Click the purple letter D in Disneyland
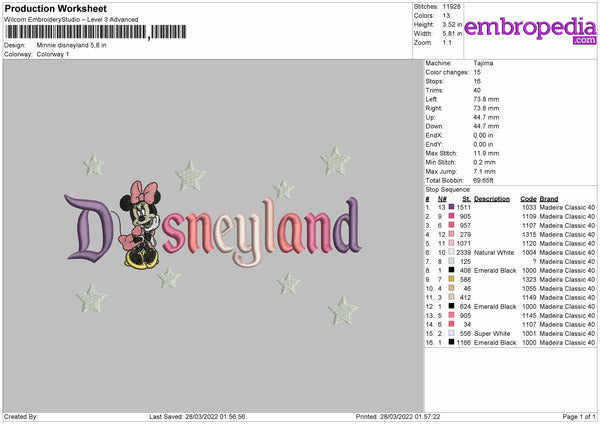This screenshot has width=600, height=424. (x=89, y=228)
